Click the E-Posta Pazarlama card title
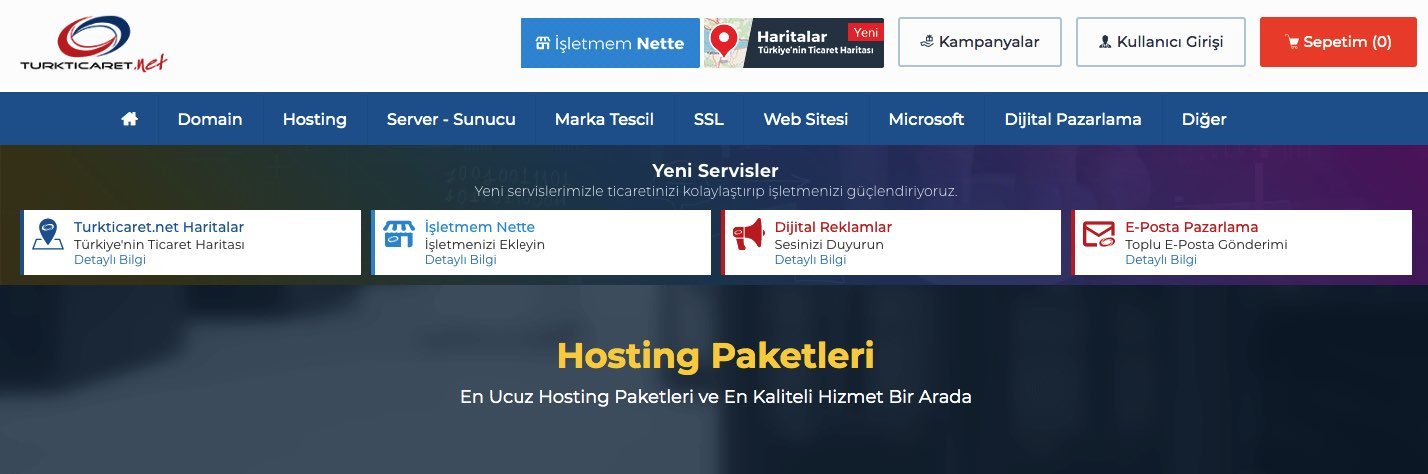 coord(1192,227)
